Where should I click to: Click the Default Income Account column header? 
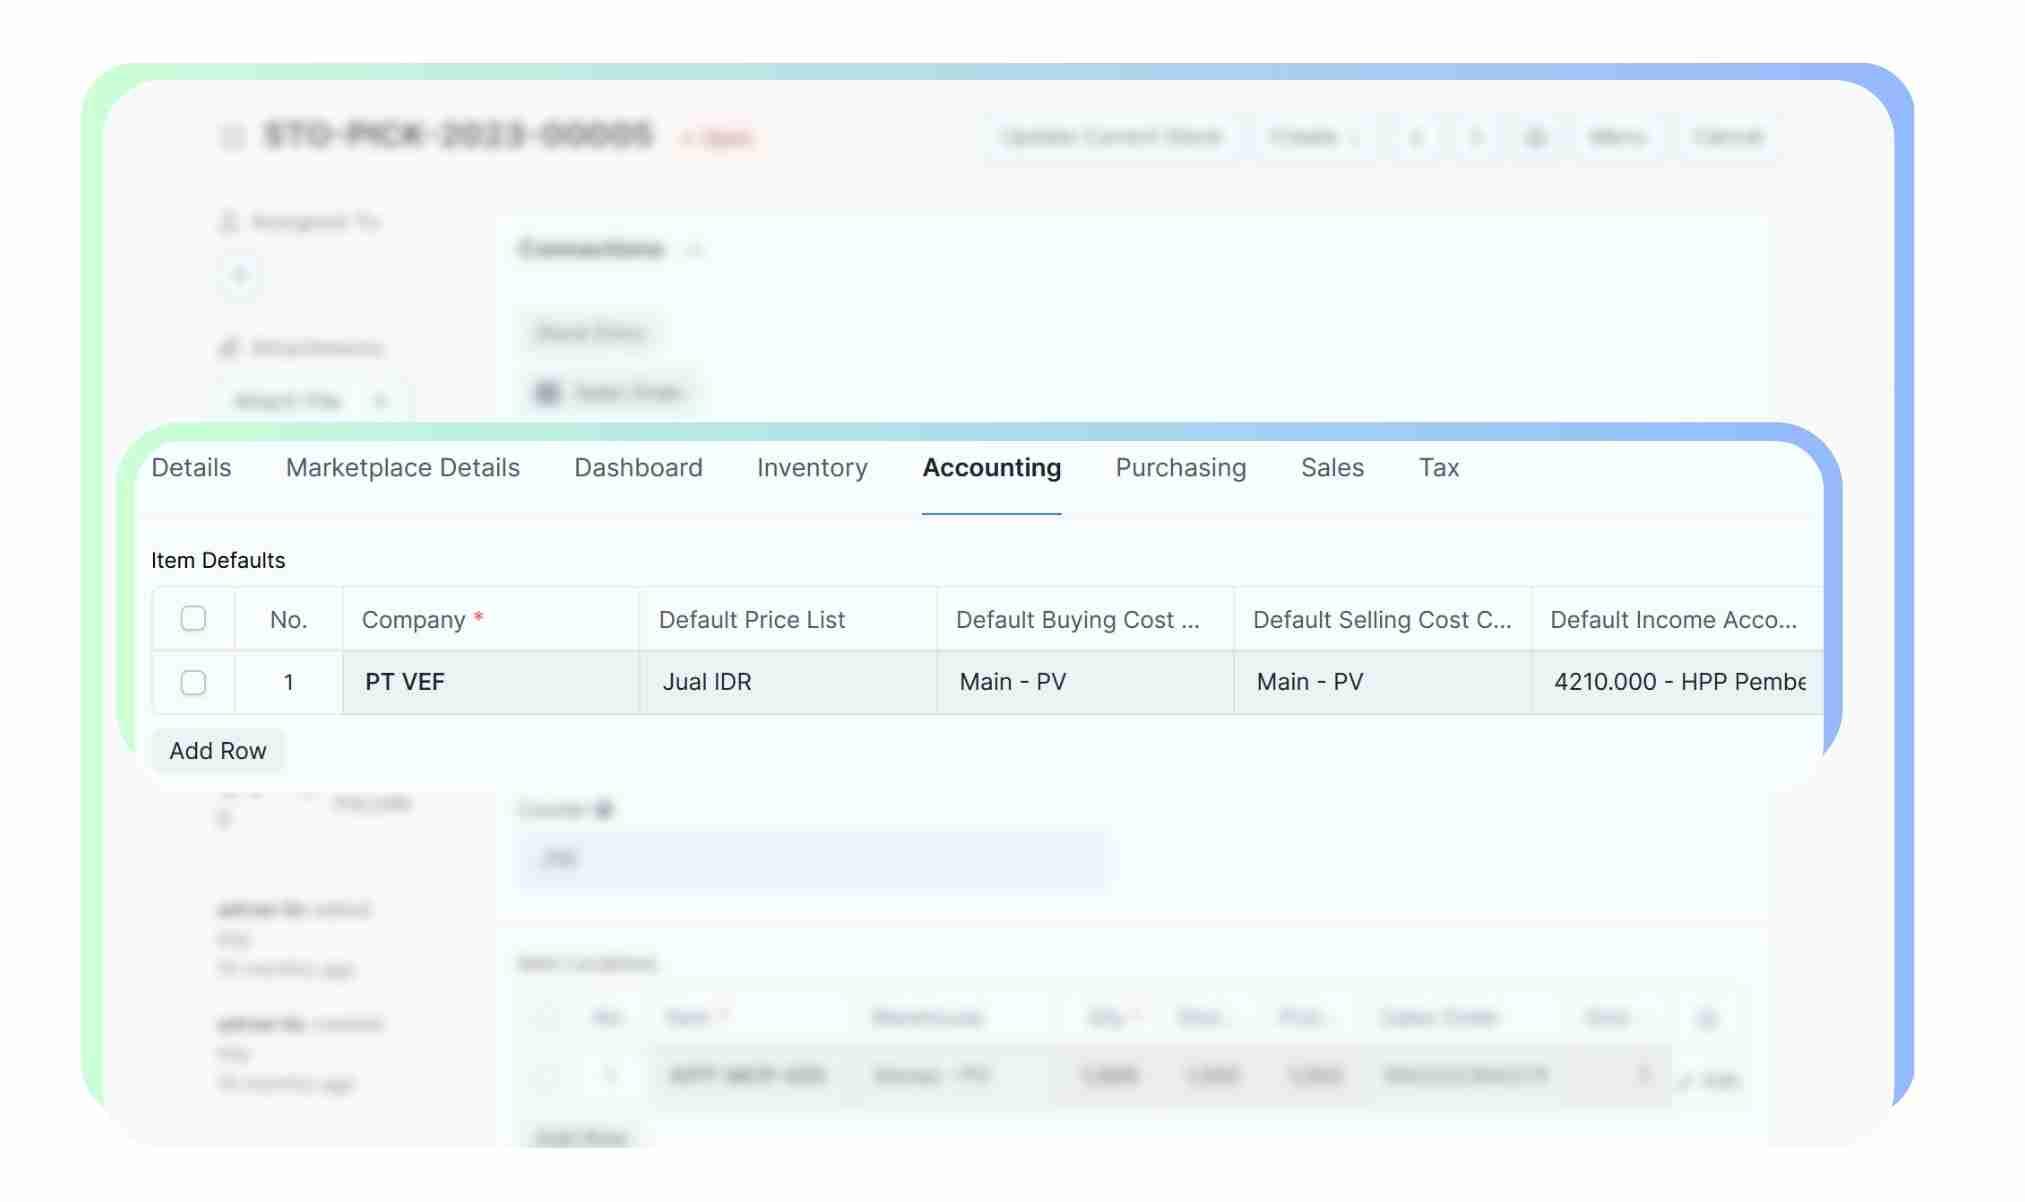1674,620
